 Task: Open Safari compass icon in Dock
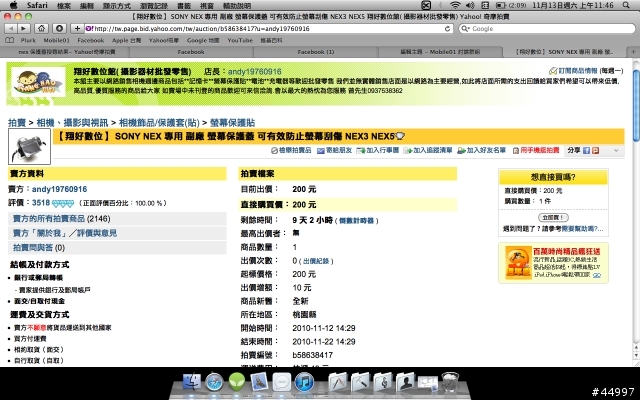tap(214, 382)
